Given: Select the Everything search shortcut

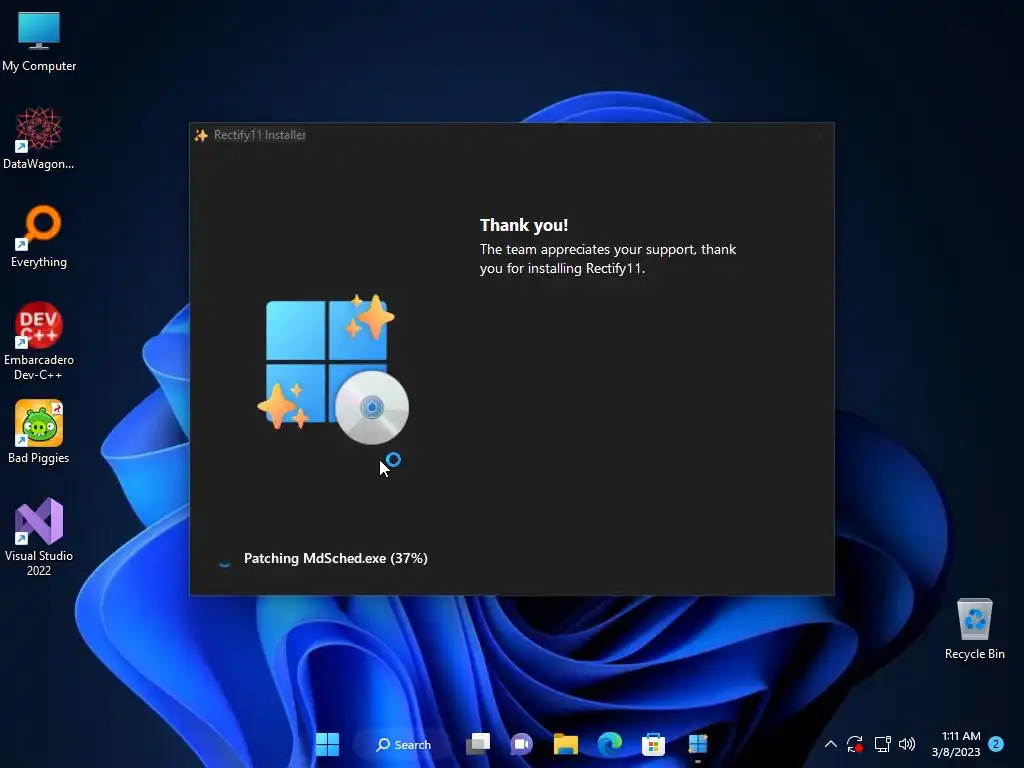Looking at the screenshot, I should tap(39, 237).
